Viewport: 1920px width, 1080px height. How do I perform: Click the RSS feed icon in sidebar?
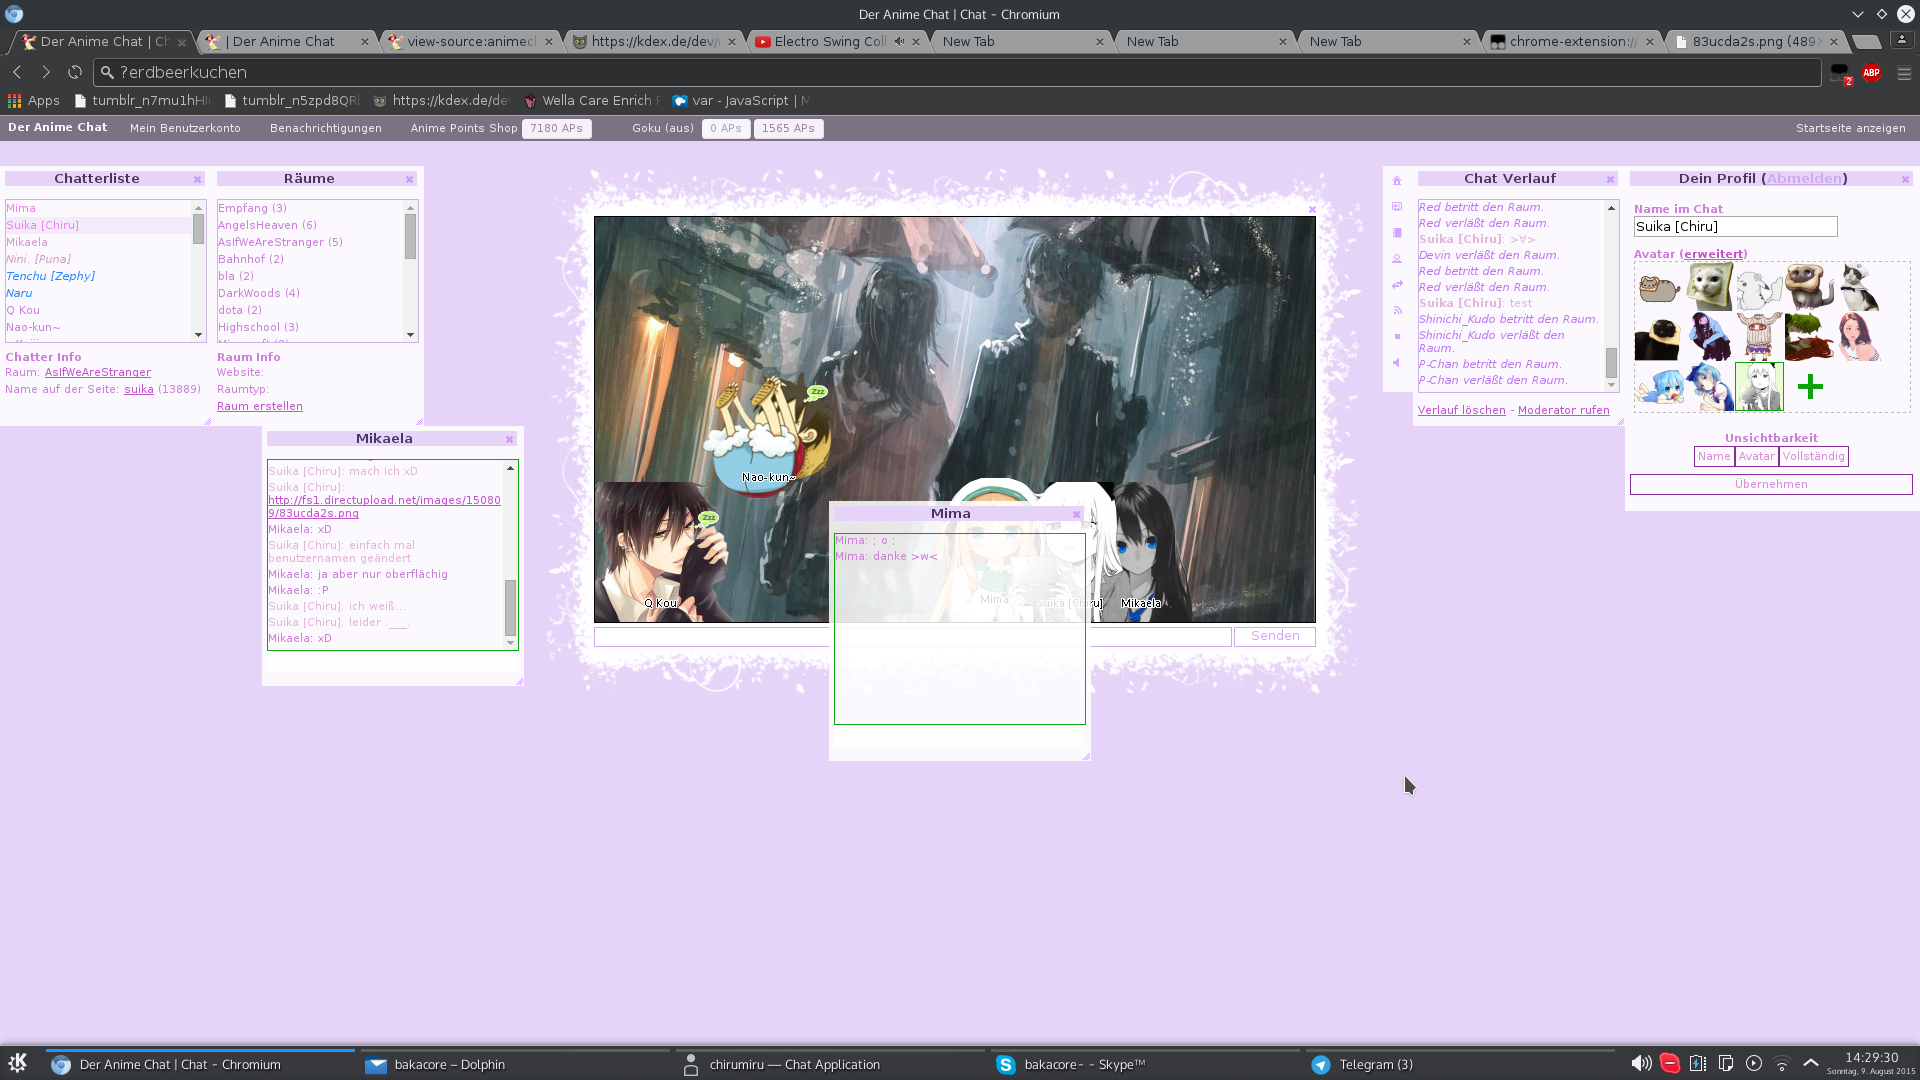pyautogui.click(x=1397, y=310)
